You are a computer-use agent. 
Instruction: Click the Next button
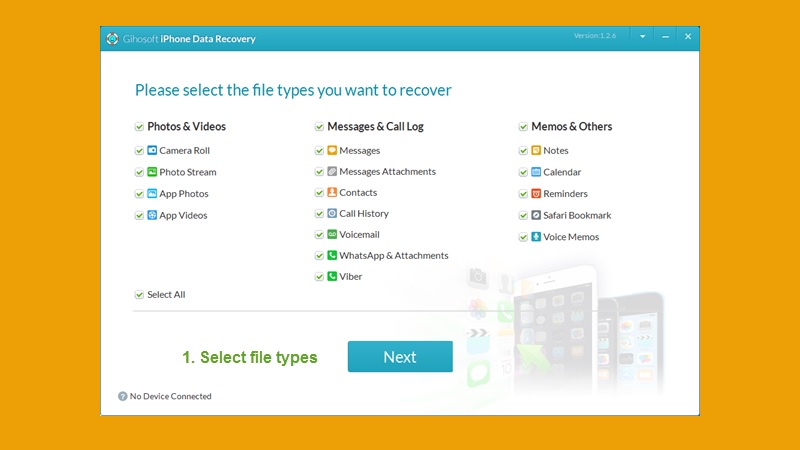pyautogui.click(x=400, y=357)
